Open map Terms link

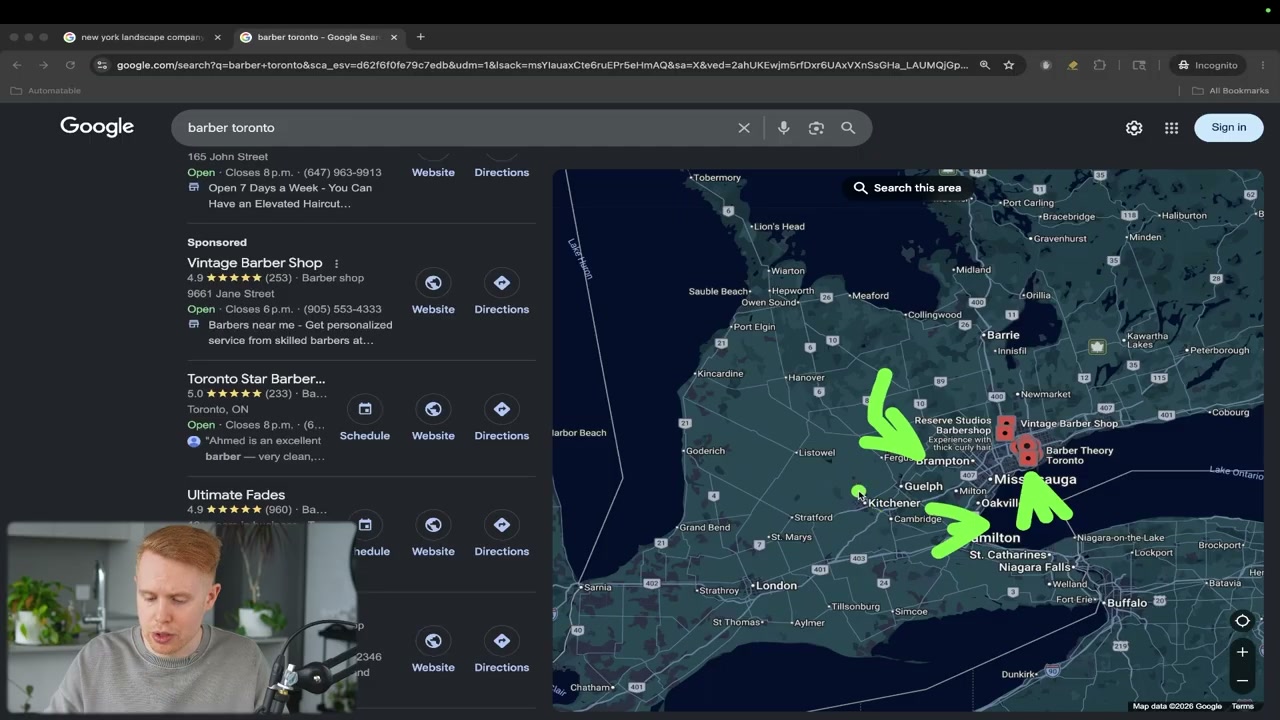(1243, 706)
